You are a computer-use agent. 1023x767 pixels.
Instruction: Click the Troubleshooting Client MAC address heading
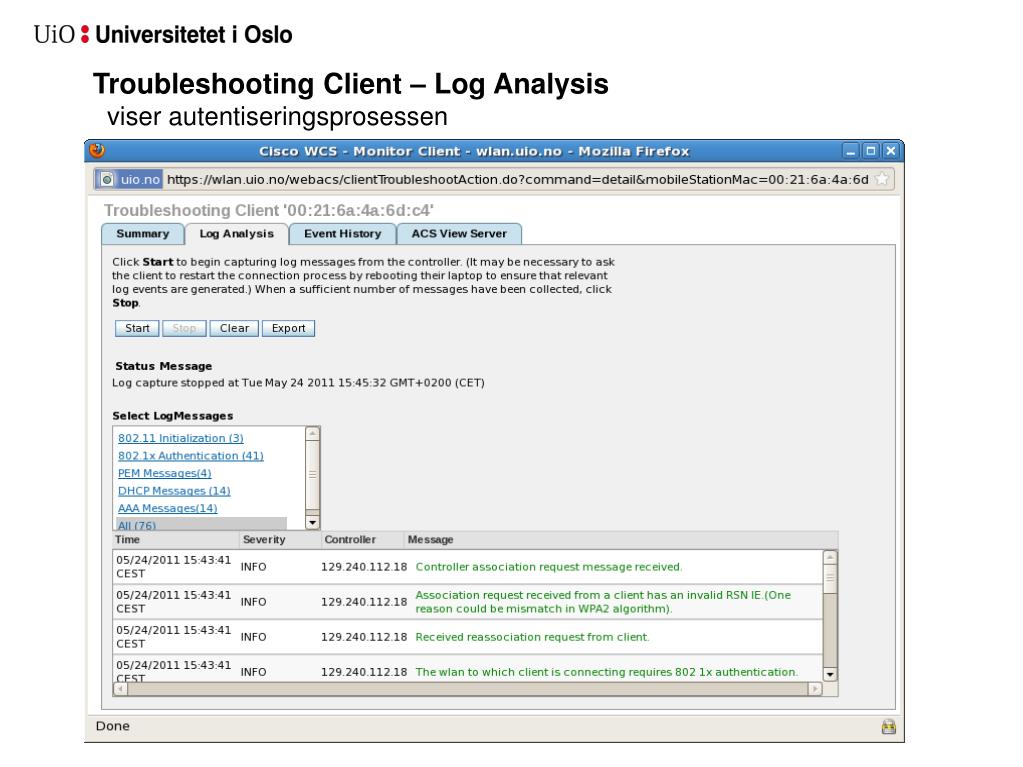click(x=269, y=211)
